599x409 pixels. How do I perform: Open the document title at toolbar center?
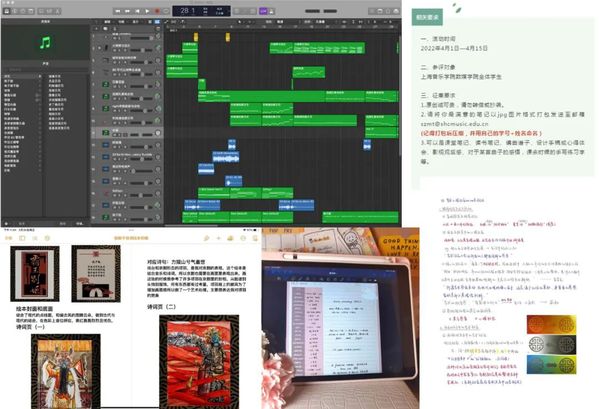(131, 238)
